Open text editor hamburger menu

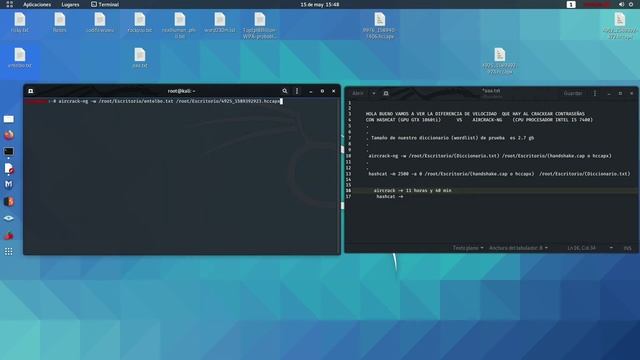[x=595, y=93]
